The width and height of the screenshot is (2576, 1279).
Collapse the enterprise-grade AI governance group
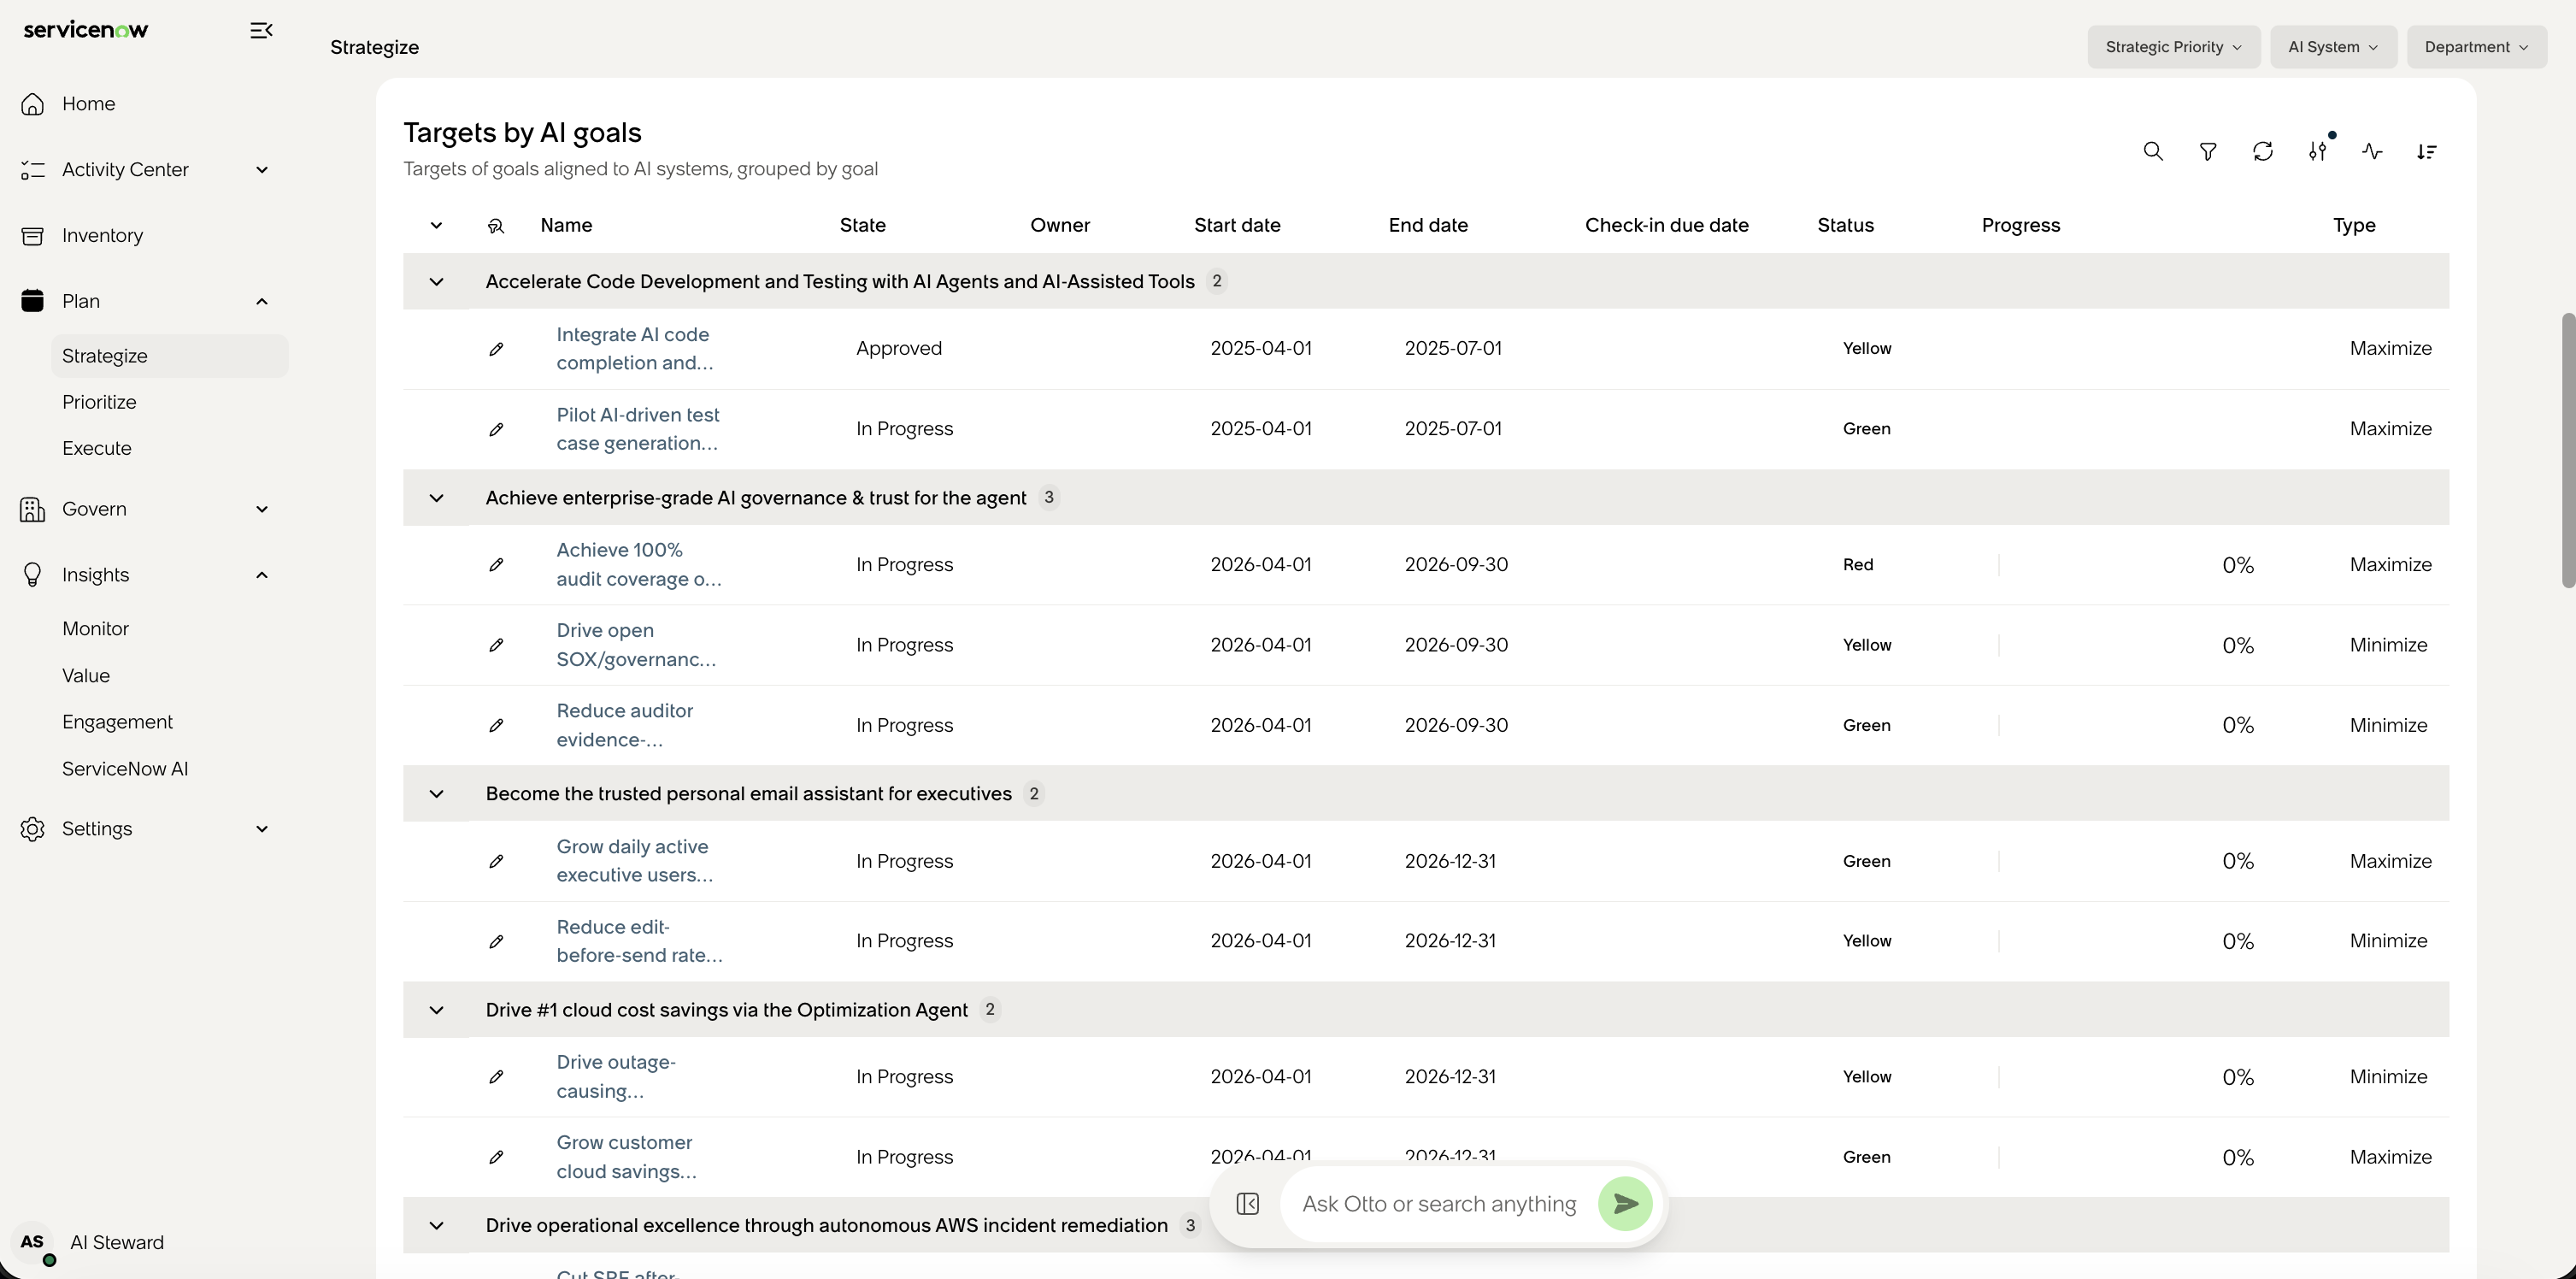pos(436,498)
